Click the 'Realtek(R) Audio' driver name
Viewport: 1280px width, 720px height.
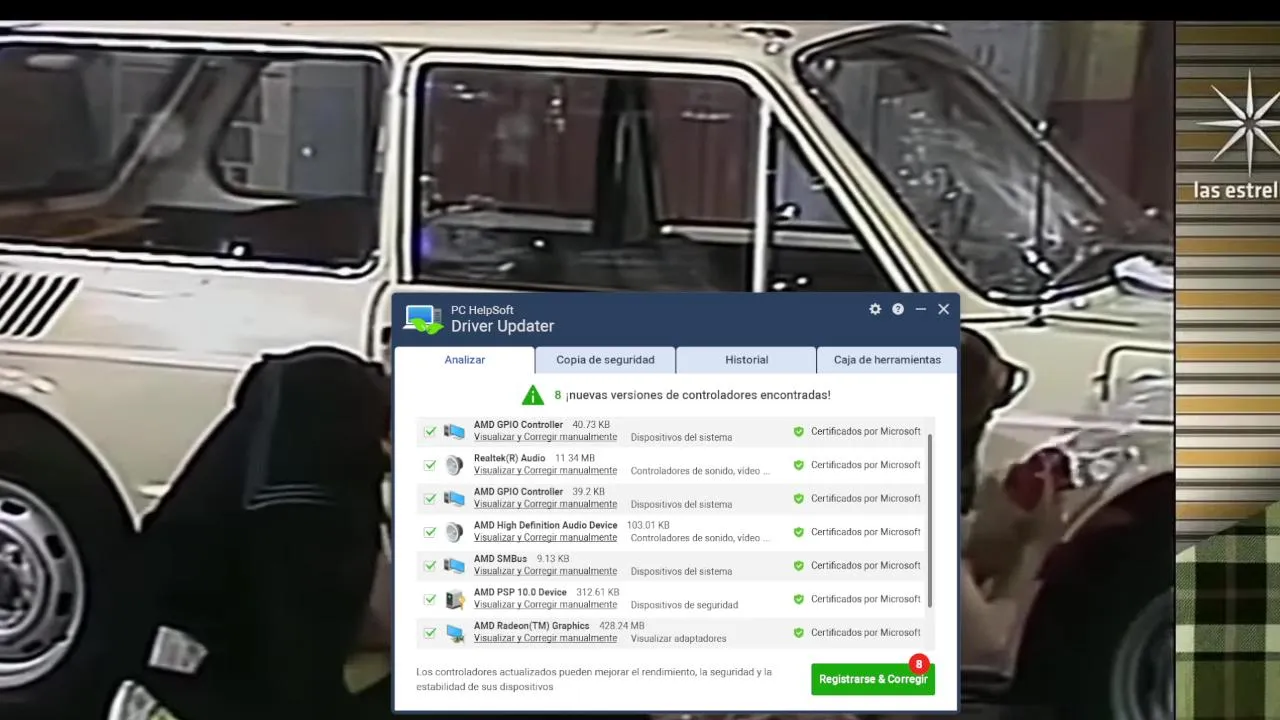pos(509,458)
